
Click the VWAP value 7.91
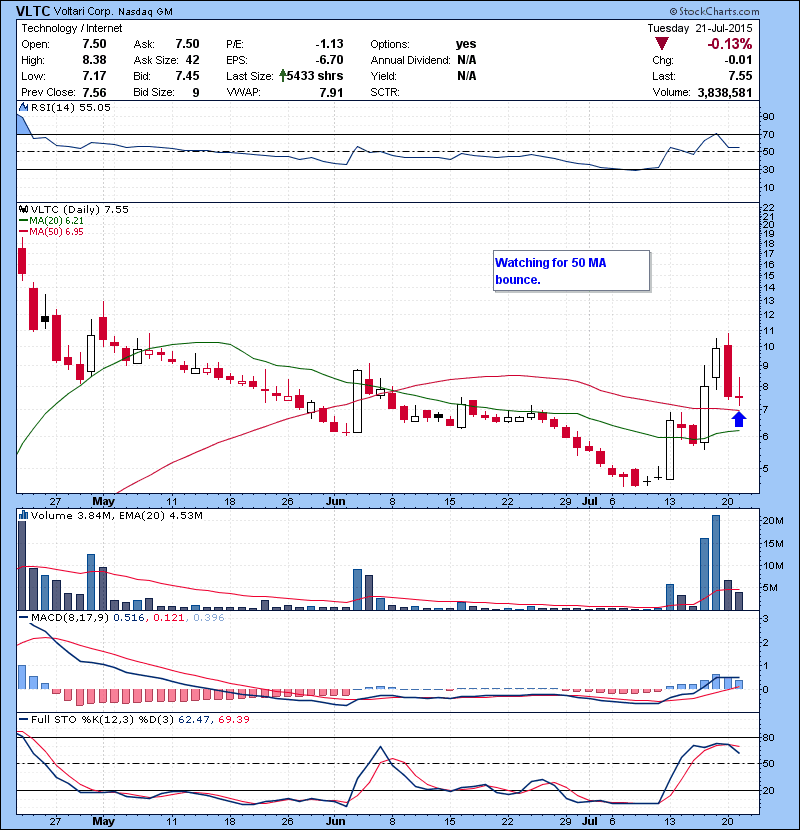[x=331, y=92]
